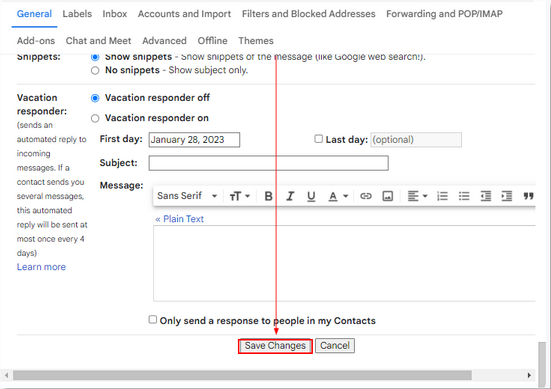The height and width of the screenshot is (389, 551).
Task: Open Forwarding and POP/IMAP tab
Action: pyautogui.click(x=444, y=14)
